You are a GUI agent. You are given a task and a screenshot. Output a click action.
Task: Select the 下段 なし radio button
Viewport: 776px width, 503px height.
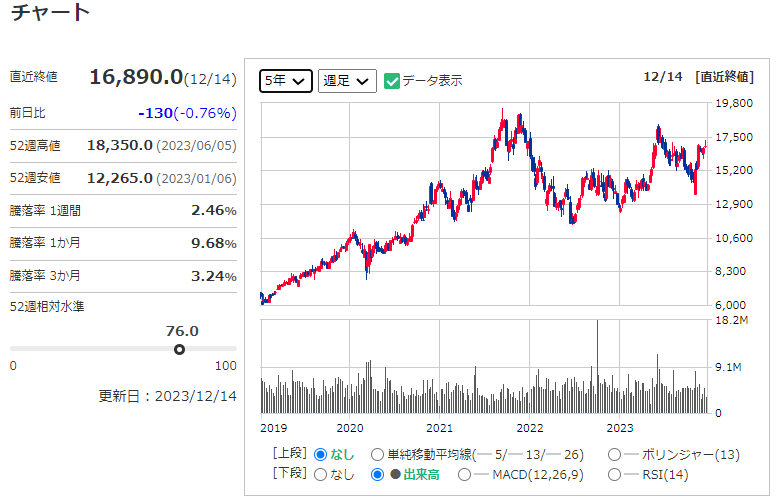point(321,474)
